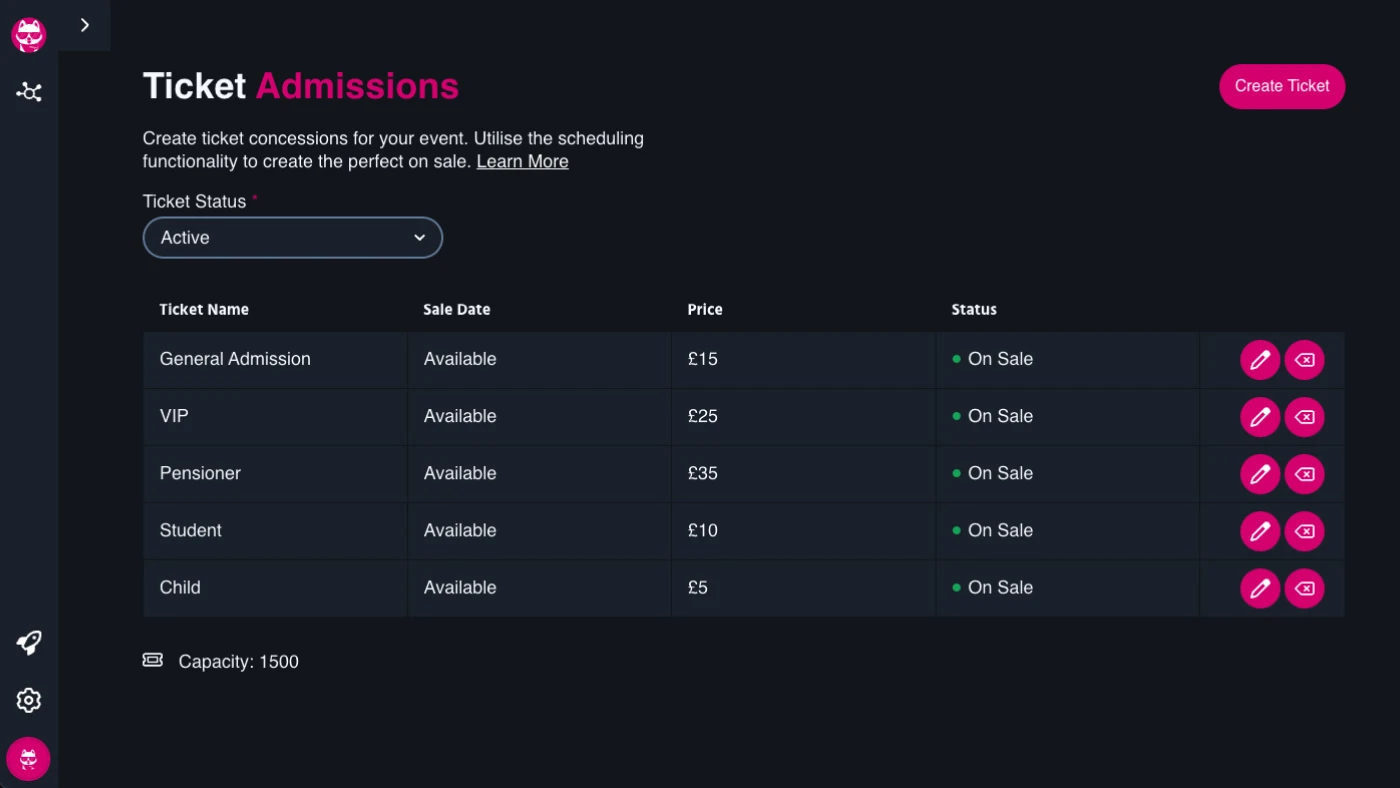
Task: Click the cat logo at top left
Action: [29, 35]
